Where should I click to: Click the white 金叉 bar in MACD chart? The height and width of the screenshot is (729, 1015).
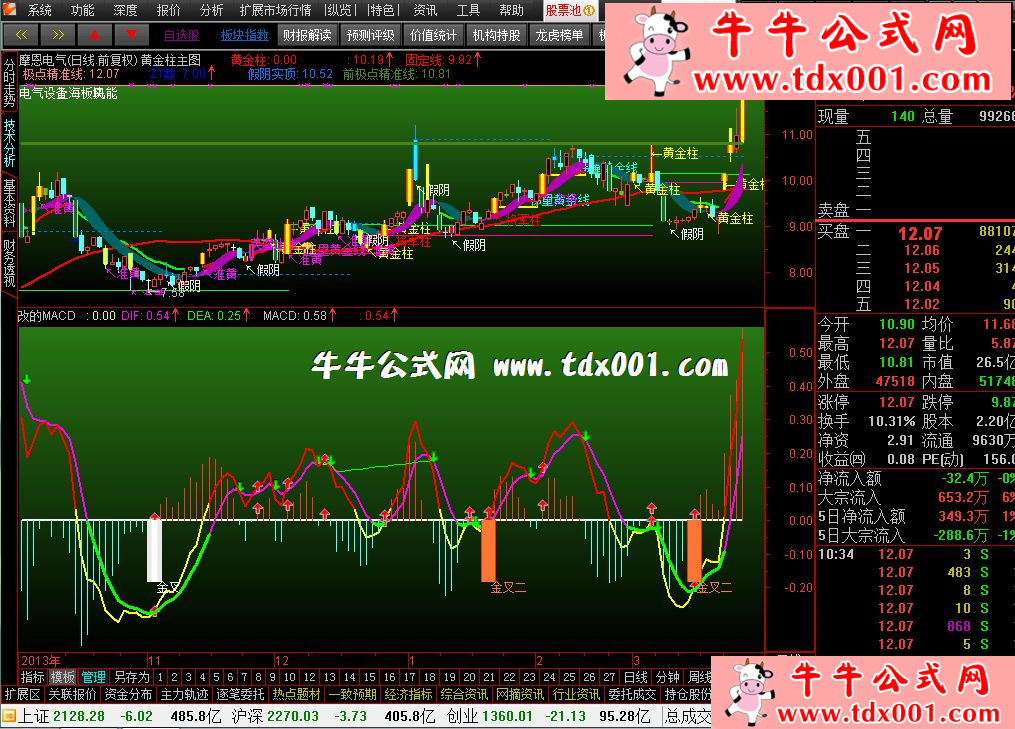[155, 550]
